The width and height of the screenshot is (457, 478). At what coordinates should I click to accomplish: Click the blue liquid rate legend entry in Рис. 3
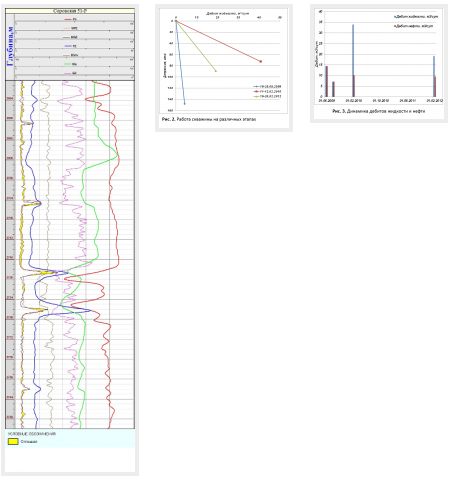pos(416,16)
